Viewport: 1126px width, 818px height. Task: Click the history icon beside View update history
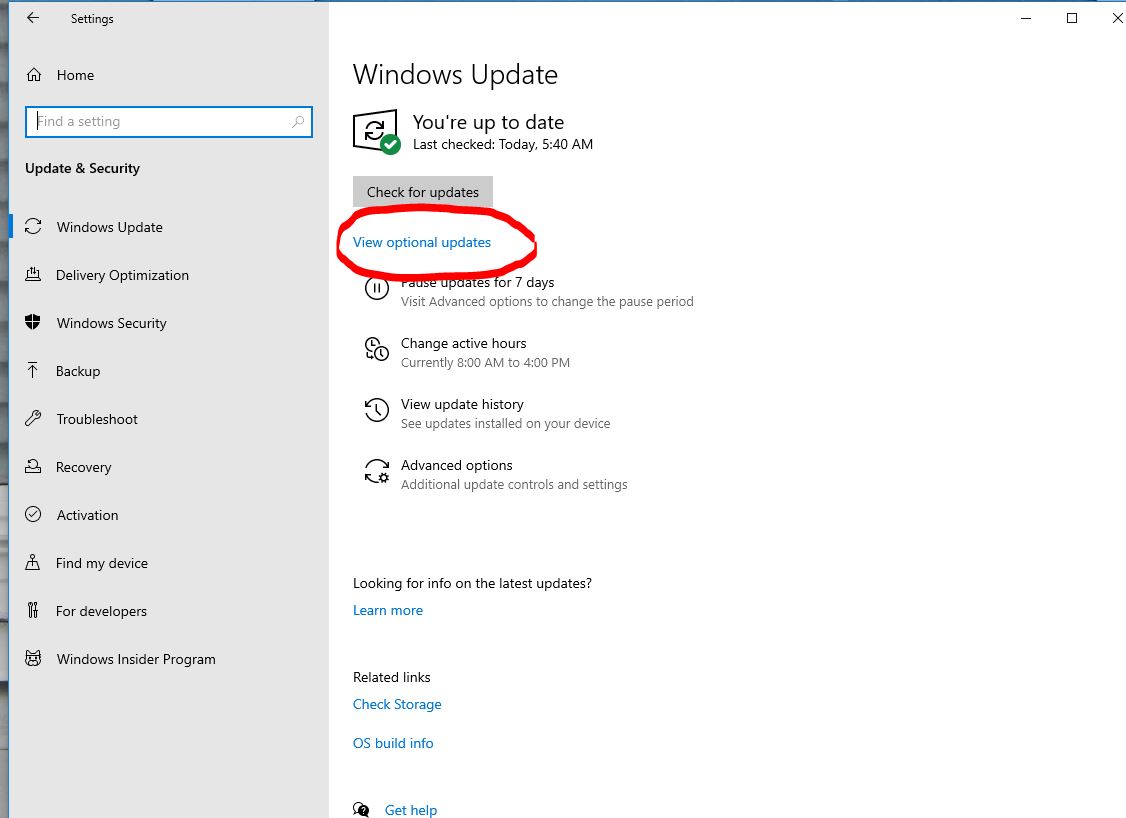point(377,410)
